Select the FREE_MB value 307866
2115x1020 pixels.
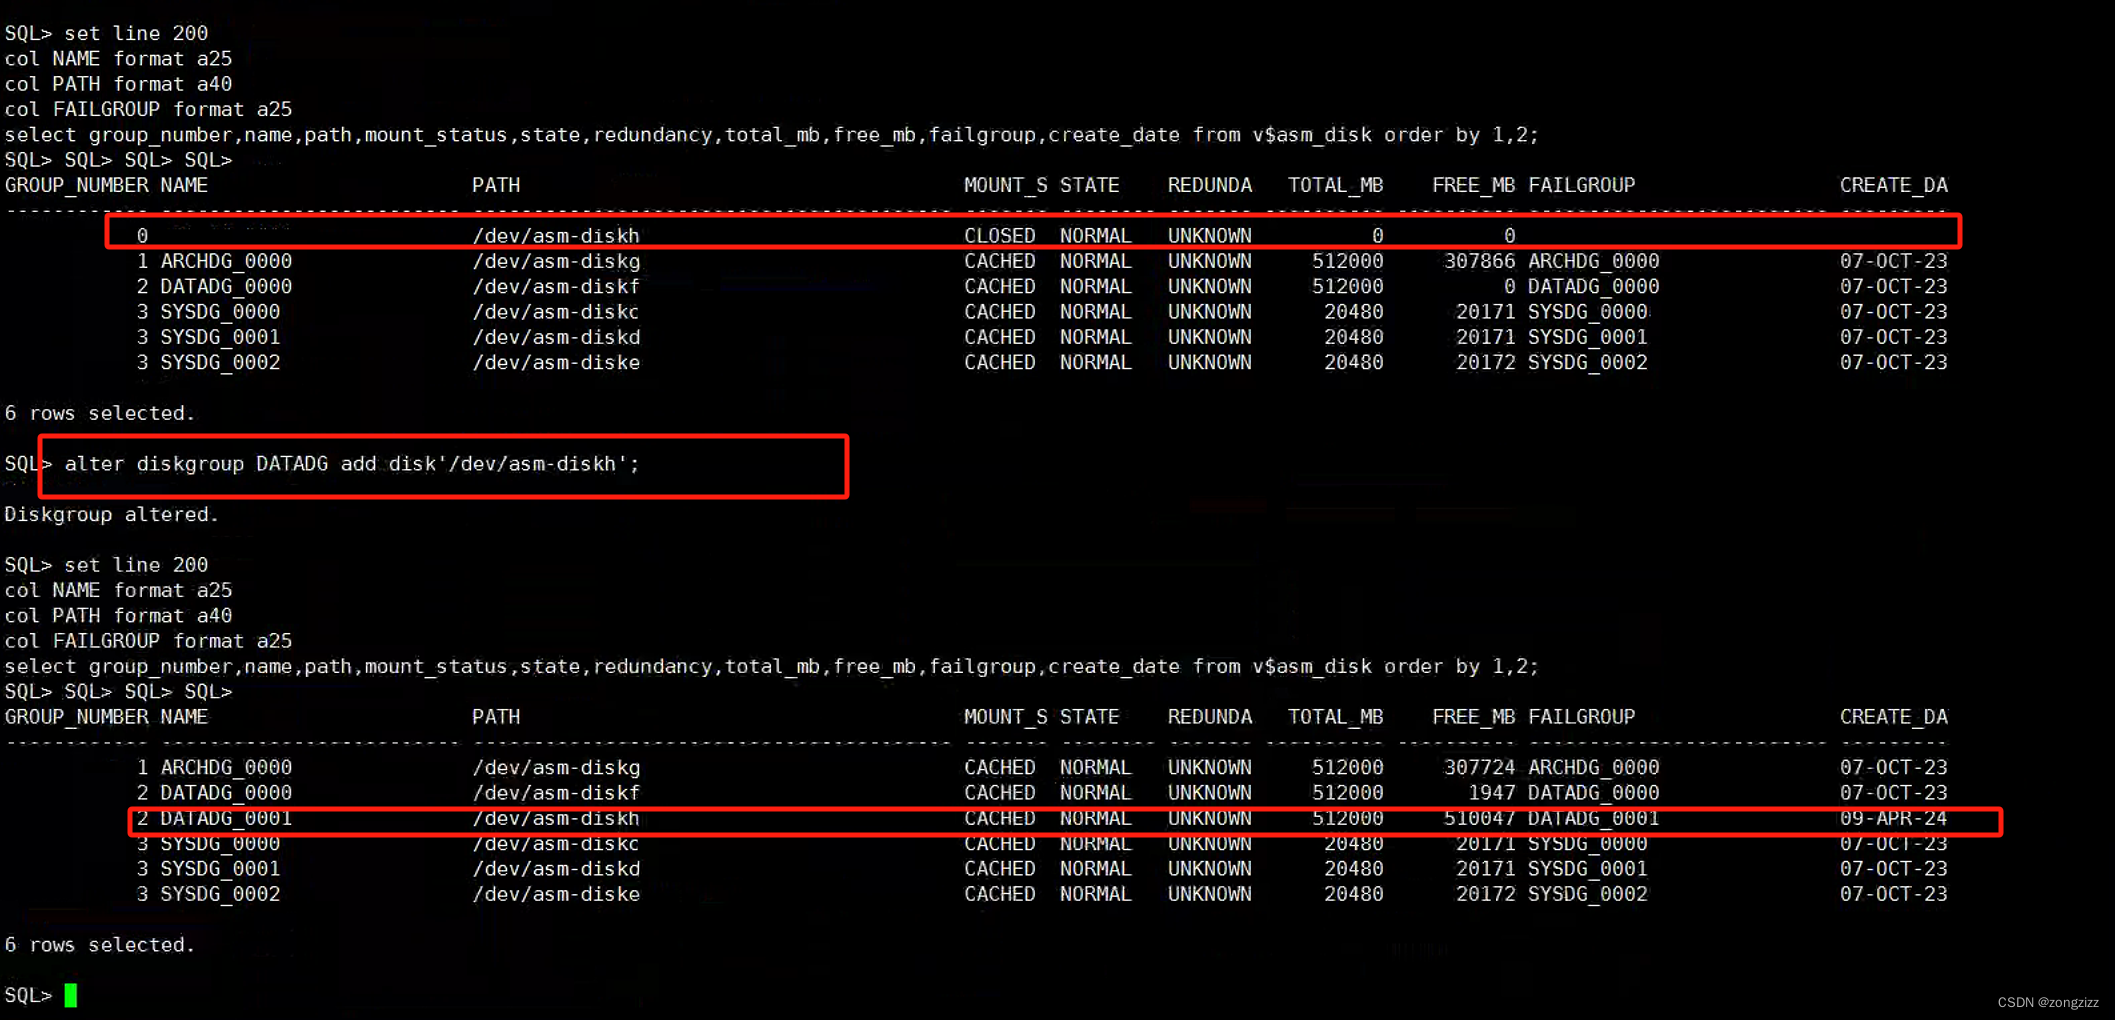click(x=1479, y=261)
